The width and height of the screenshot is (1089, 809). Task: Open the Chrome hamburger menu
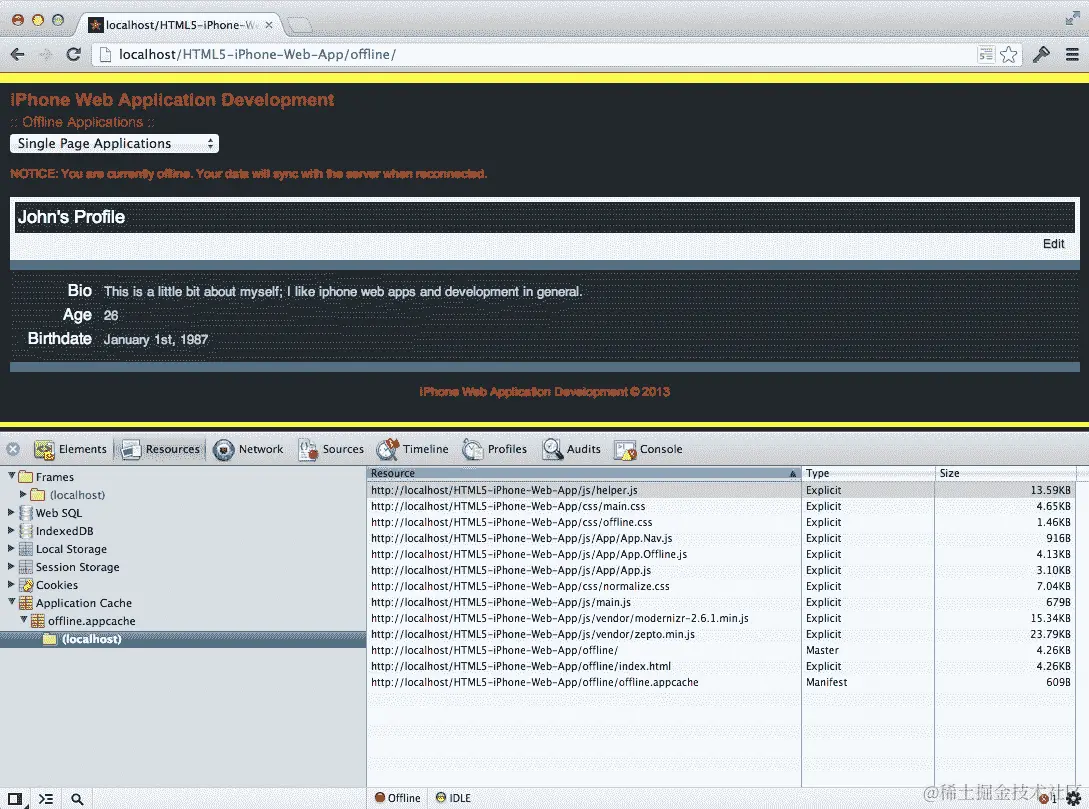[x=1072, y=54]
